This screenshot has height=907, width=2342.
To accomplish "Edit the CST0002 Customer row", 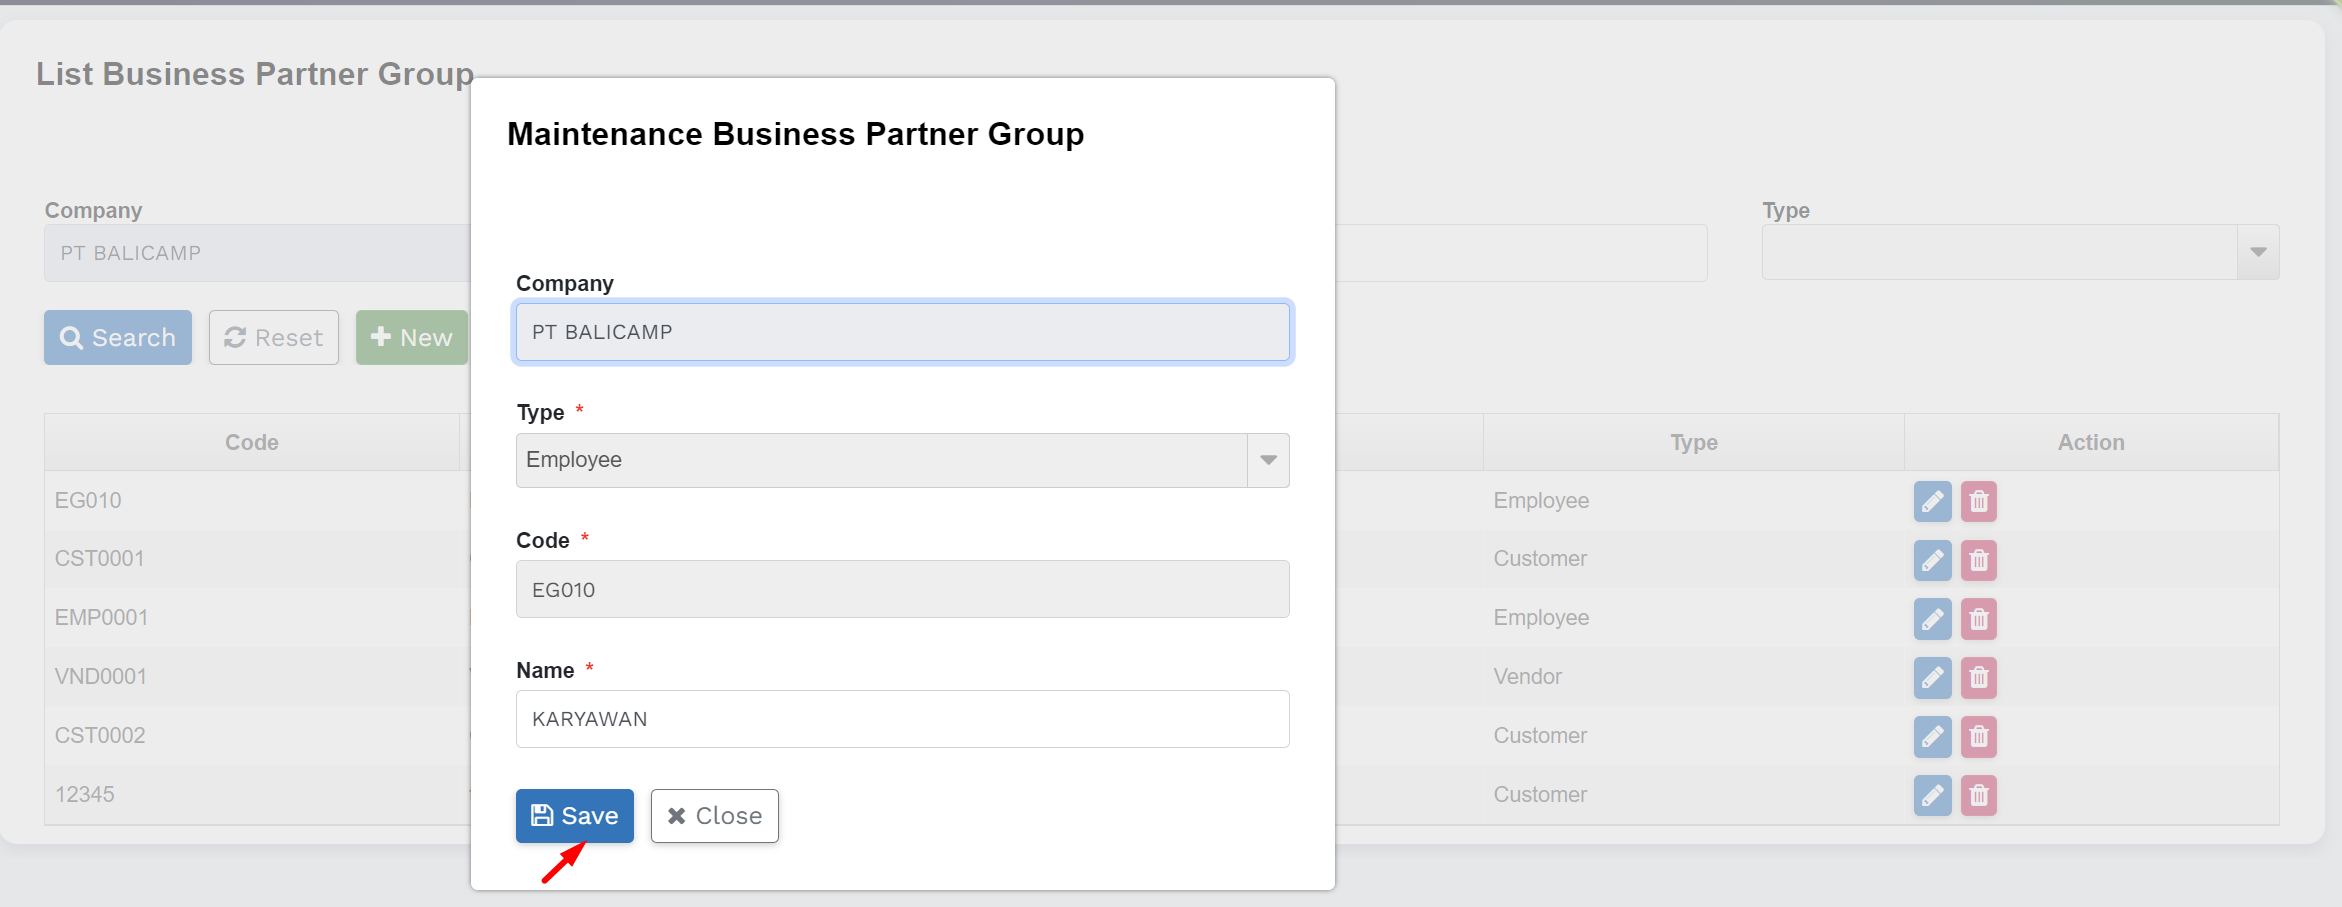I will (x=1932, y=737).
